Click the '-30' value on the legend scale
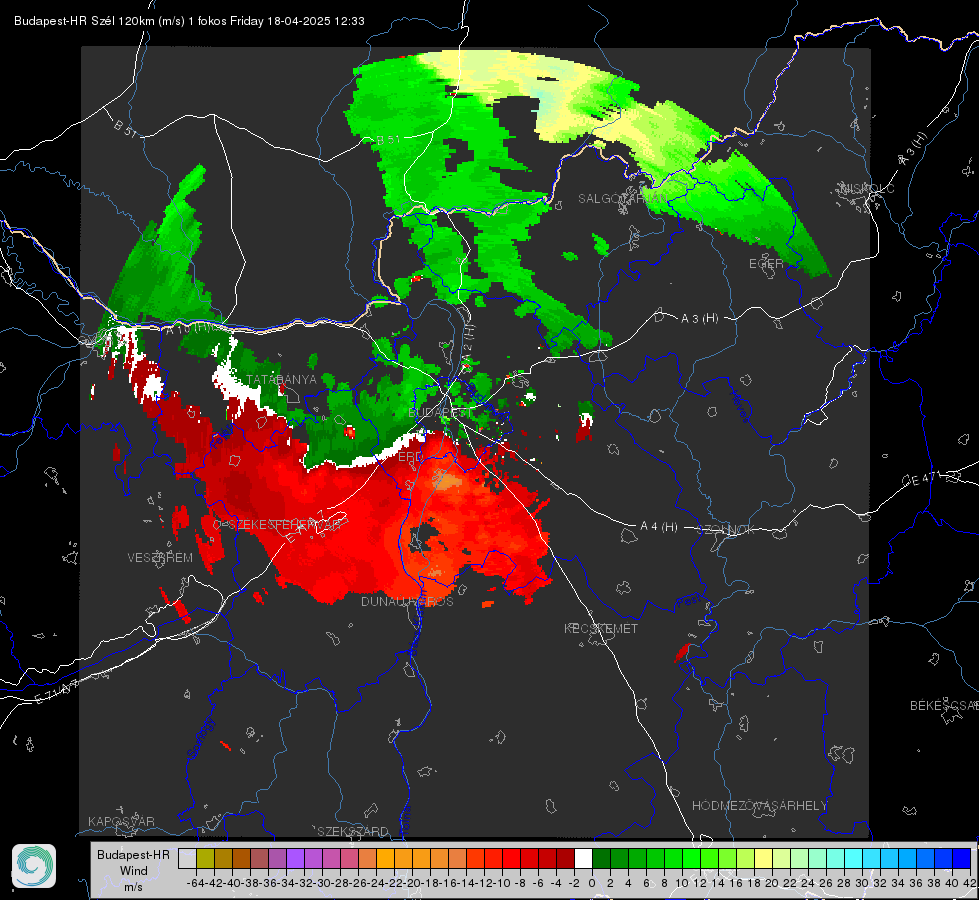The image size is (979, 900). [x=322, y=883]
